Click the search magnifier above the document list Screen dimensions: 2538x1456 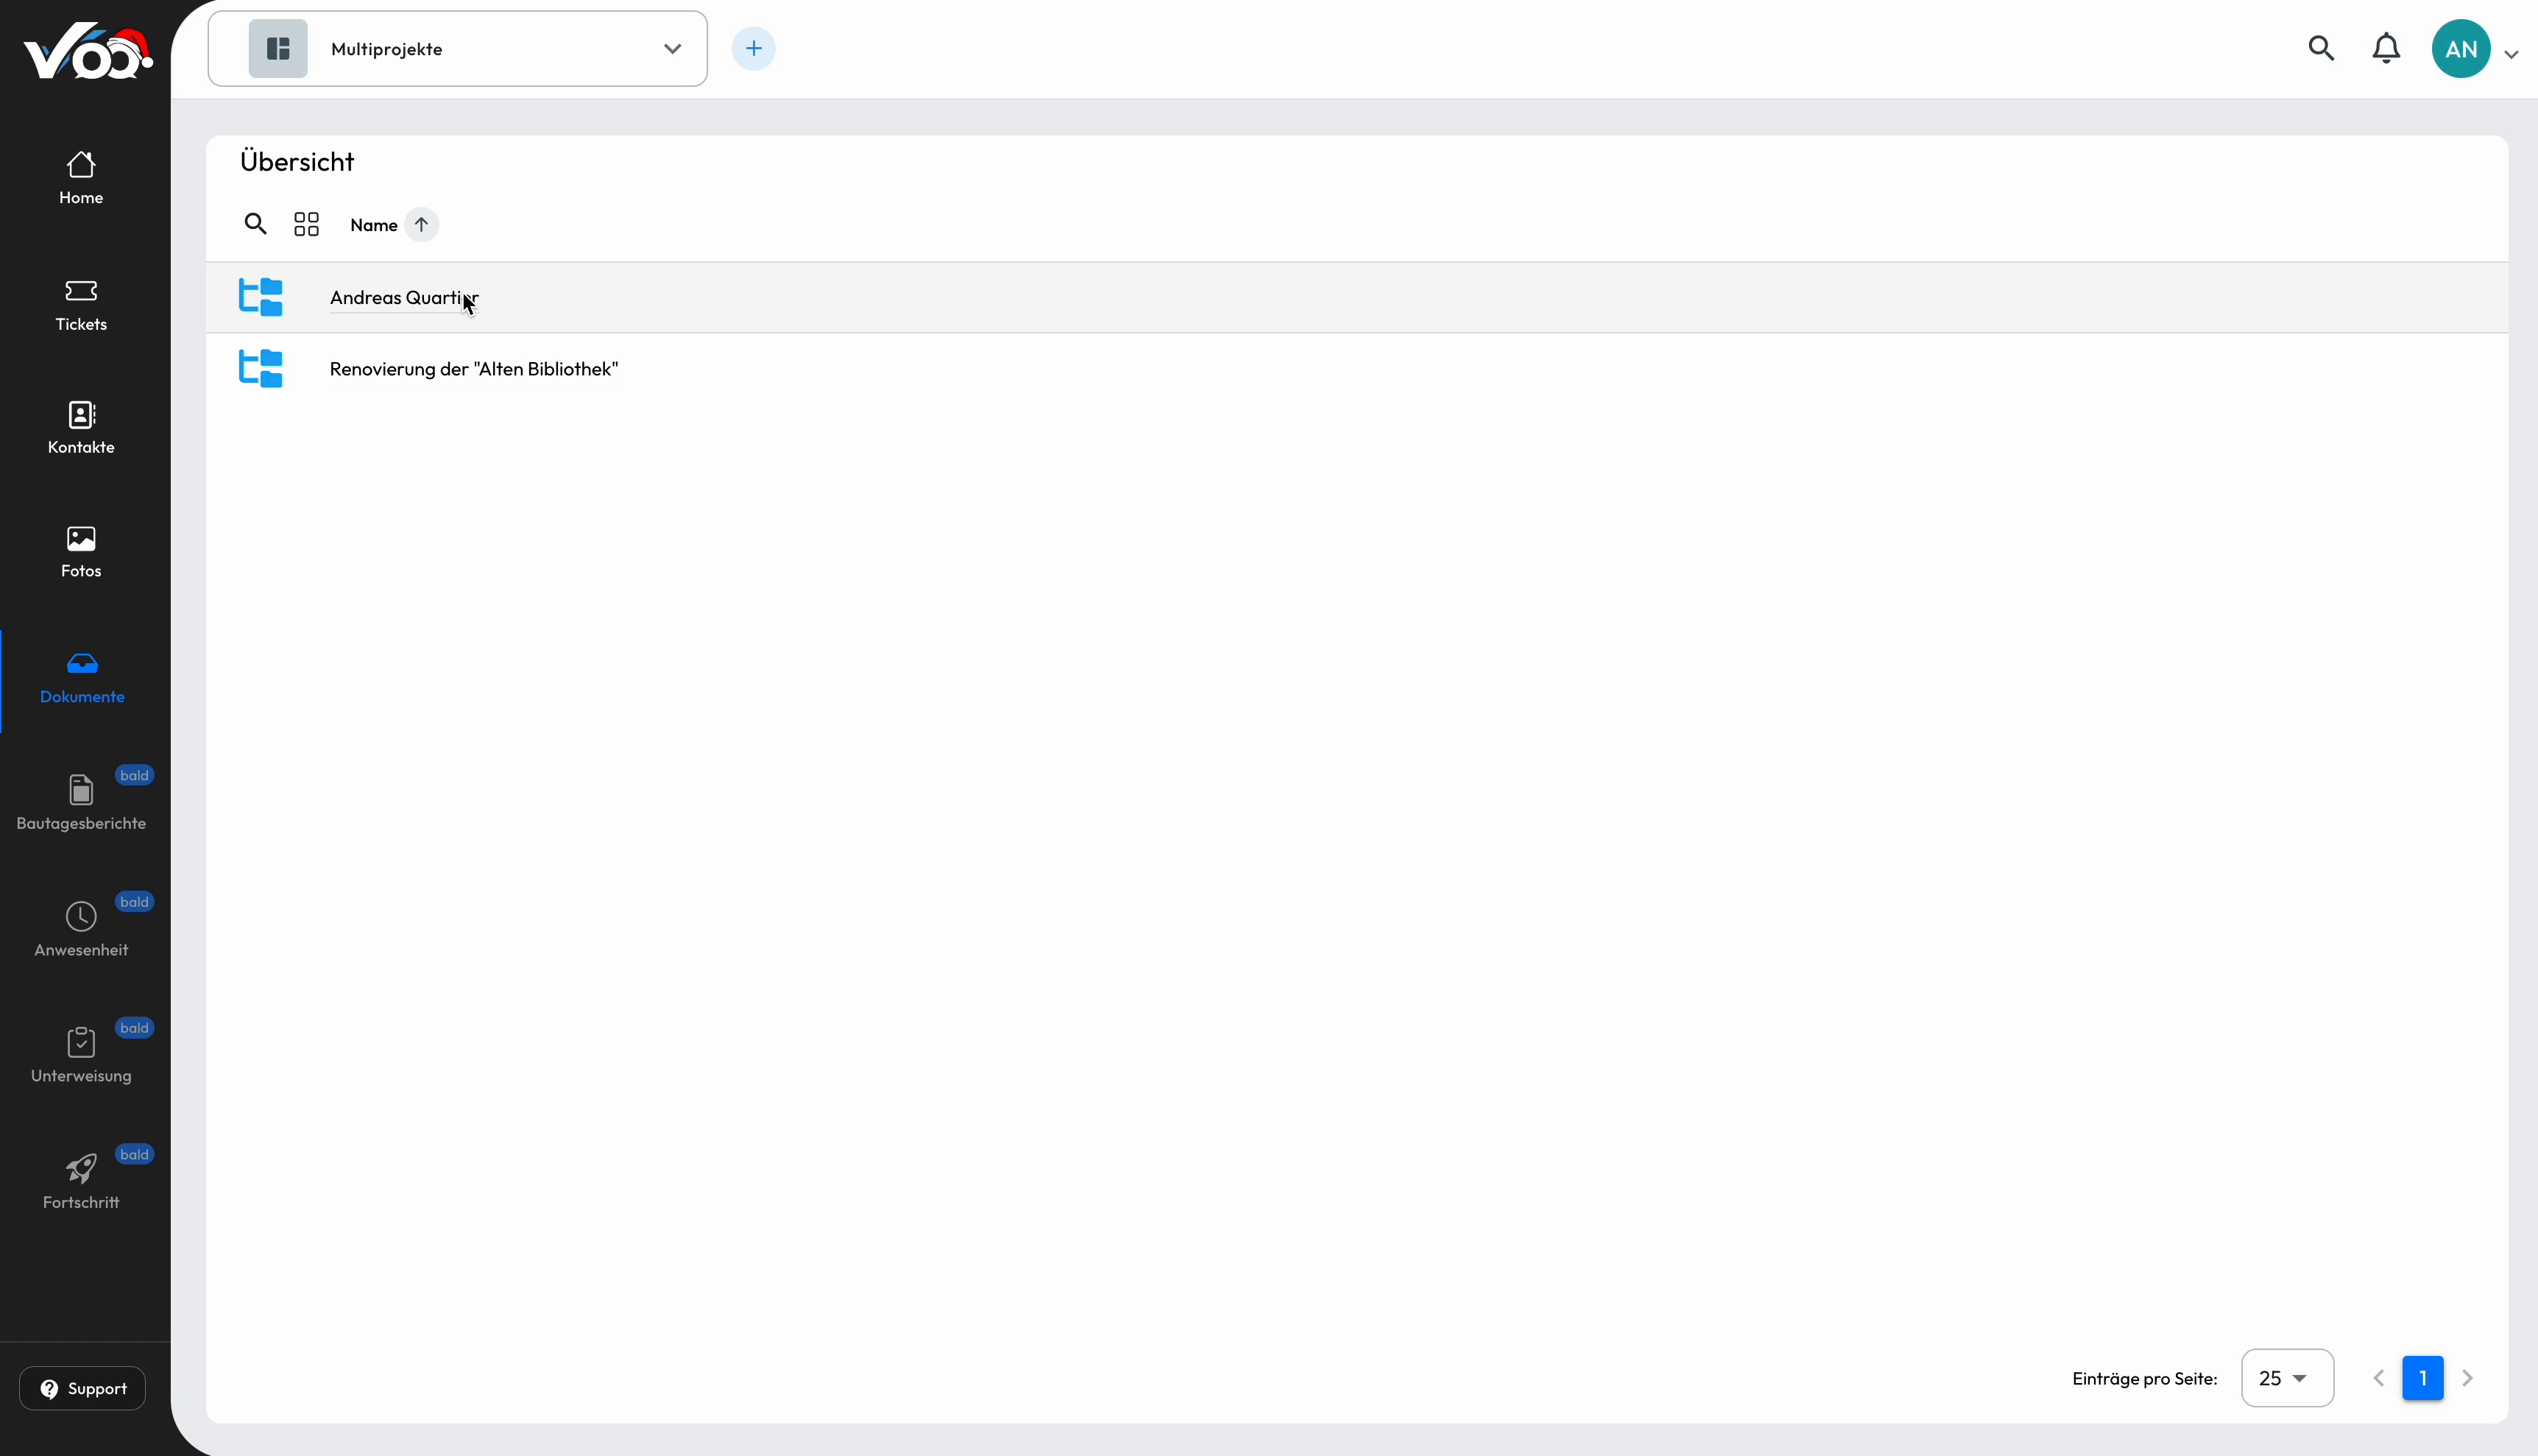coord(256,224)
